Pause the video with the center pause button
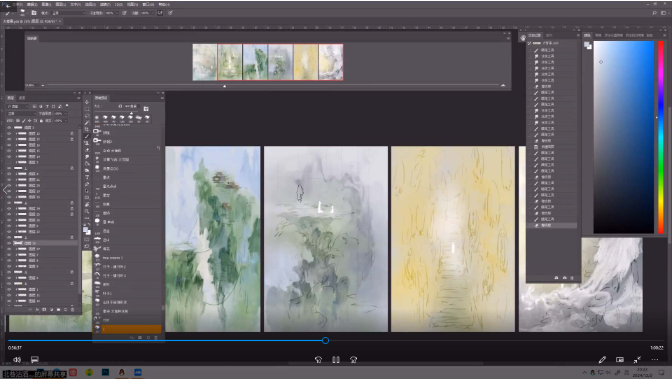The image size is (672, 379). (x=336, y=360)
